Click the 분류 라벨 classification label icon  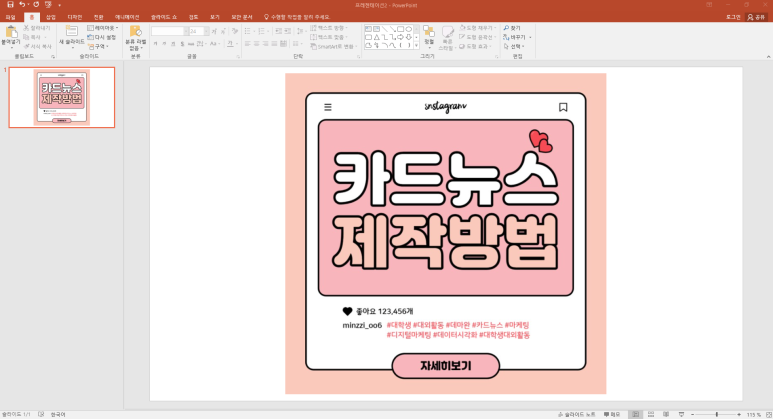pyautogui.click(x=136, y=32)
